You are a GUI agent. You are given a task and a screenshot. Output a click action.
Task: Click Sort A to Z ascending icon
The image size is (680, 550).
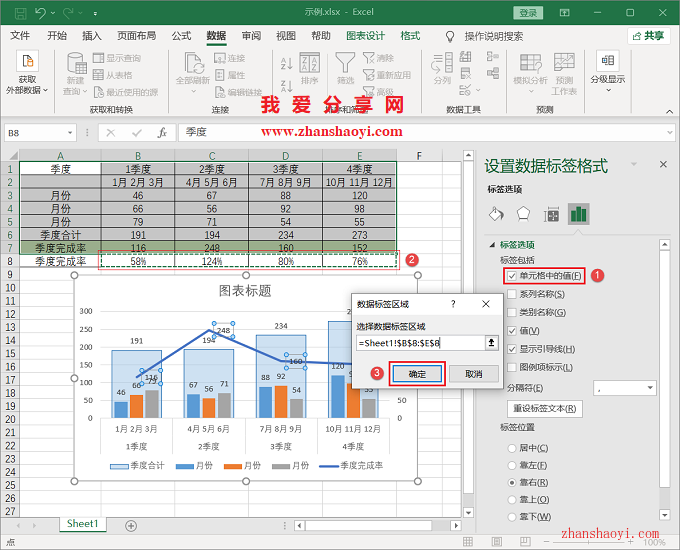point(286,64)
